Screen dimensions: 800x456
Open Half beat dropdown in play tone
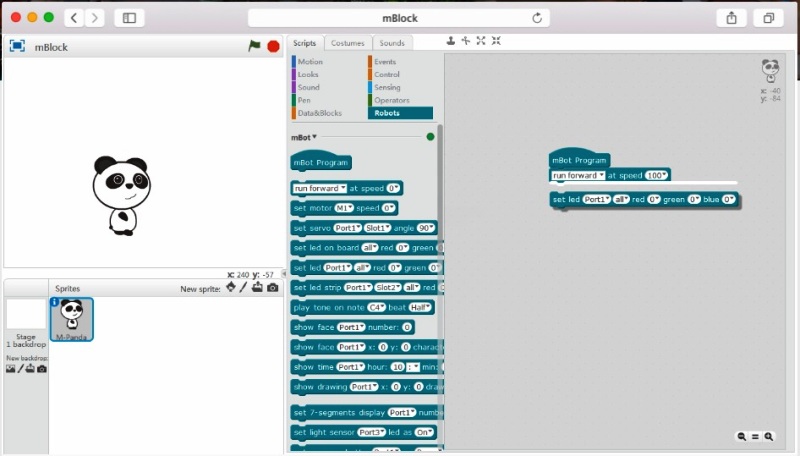[420, 308]
